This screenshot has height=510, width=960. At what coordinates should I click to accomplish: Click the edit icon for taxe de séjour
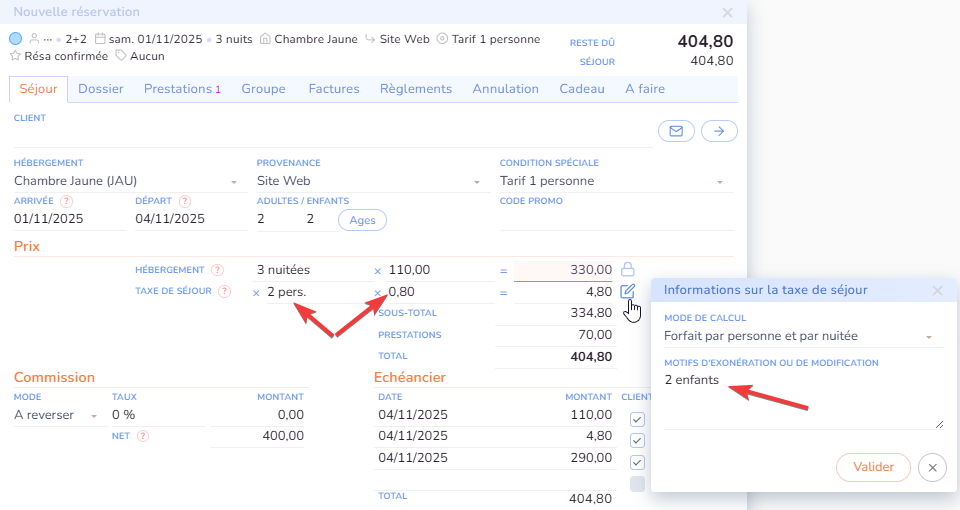coord(628,291)
